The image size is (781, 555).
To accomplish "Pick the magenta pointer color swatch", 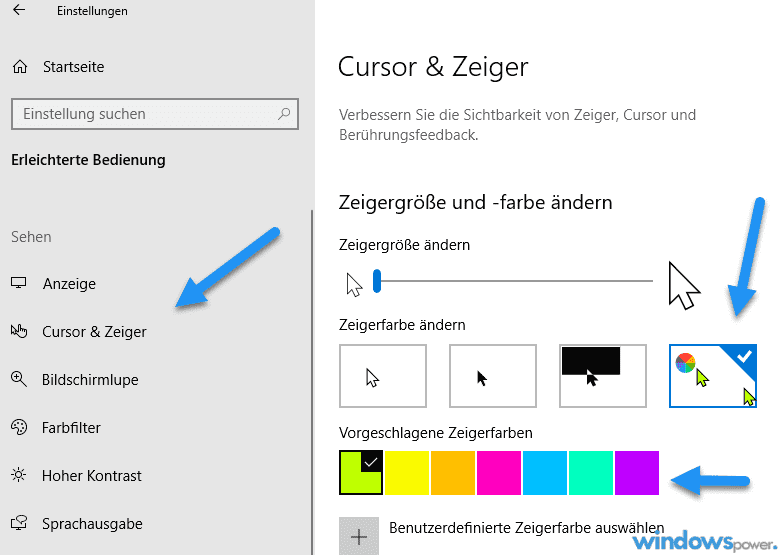I will (x=499, y=472).
